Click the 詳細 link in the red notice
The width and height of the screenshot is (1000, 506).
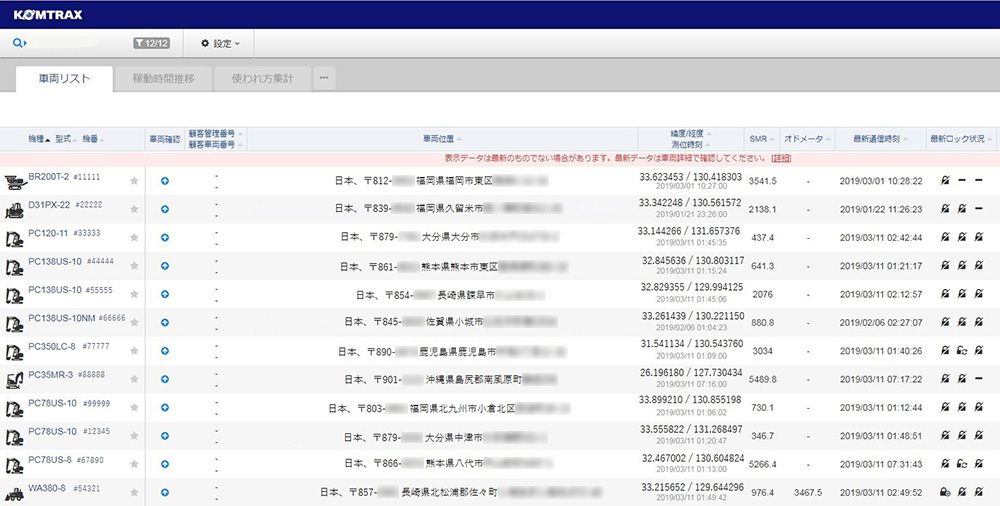coord(781,158)
